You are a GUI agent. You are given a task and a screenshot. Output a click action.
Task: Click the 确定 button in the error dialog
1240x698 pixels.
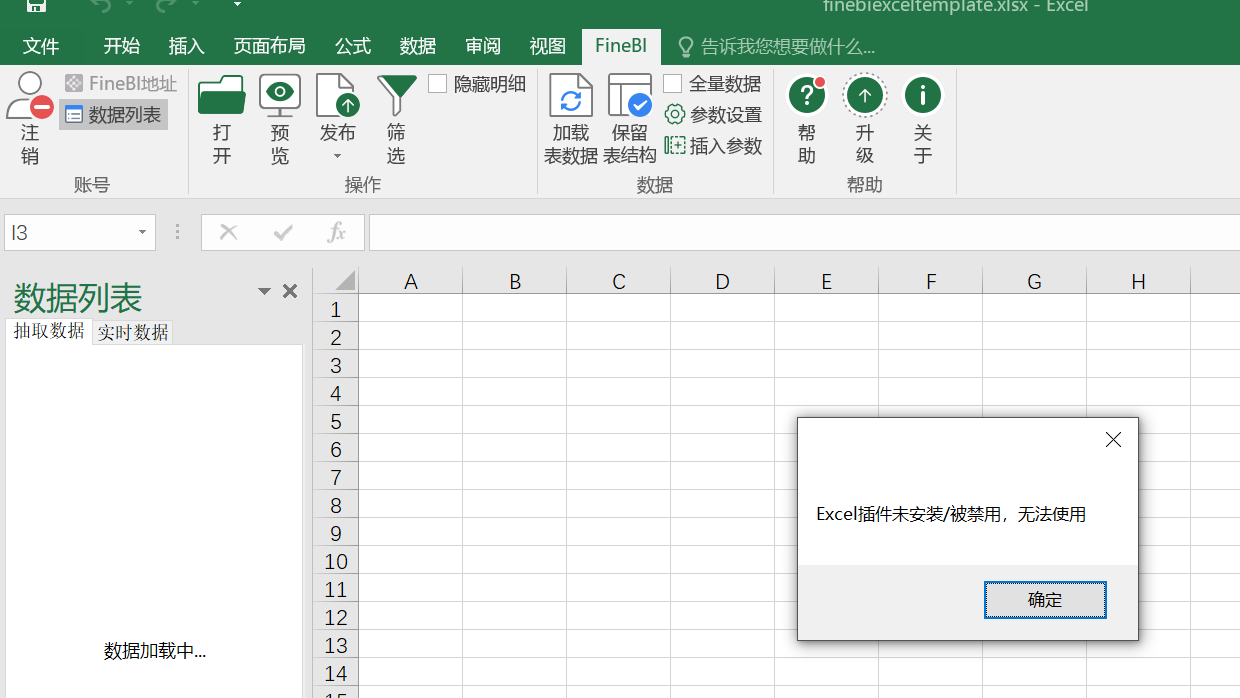click(x=1045, y=600)
